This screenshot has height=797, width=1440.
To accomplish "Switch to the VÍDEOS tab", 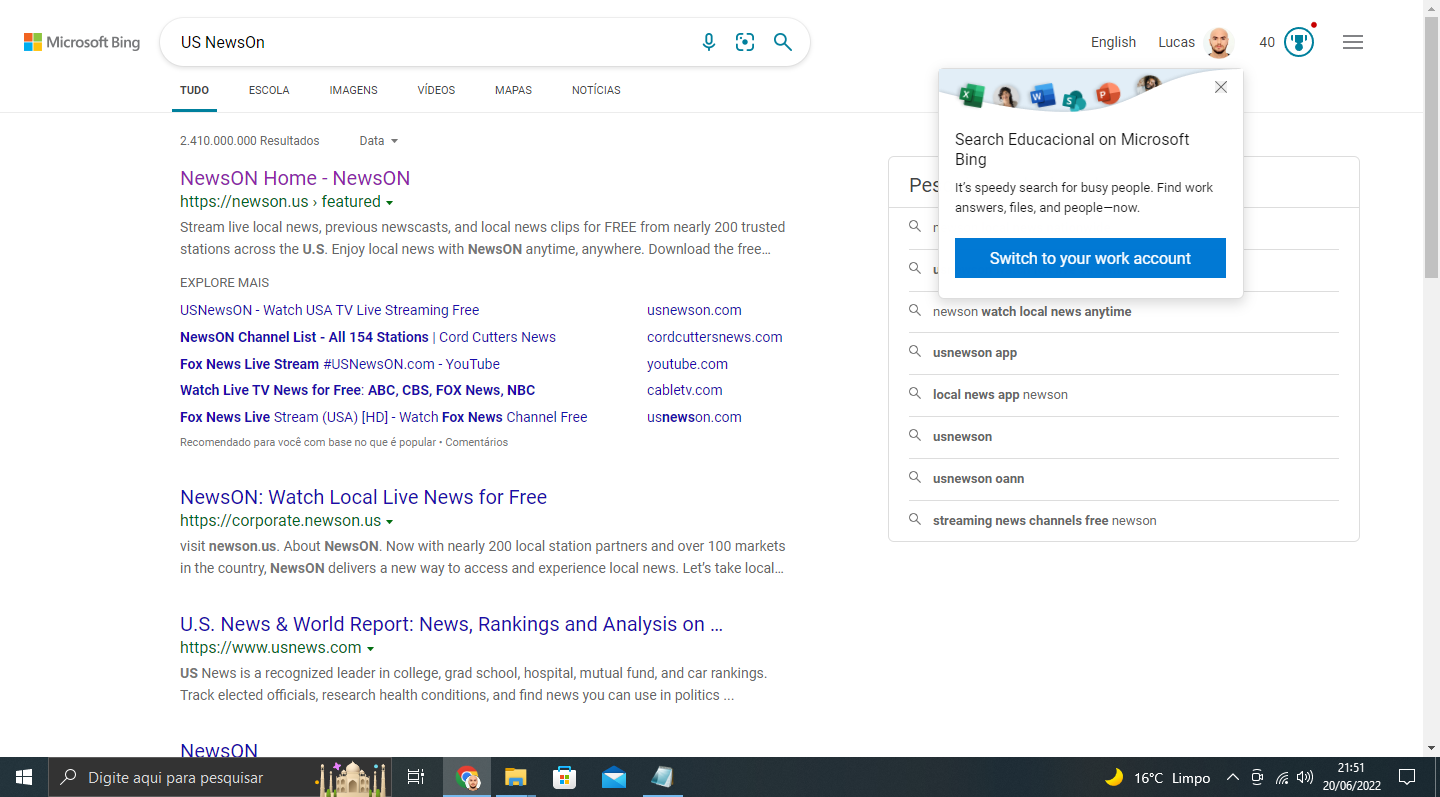I will [x=436, y=90].
